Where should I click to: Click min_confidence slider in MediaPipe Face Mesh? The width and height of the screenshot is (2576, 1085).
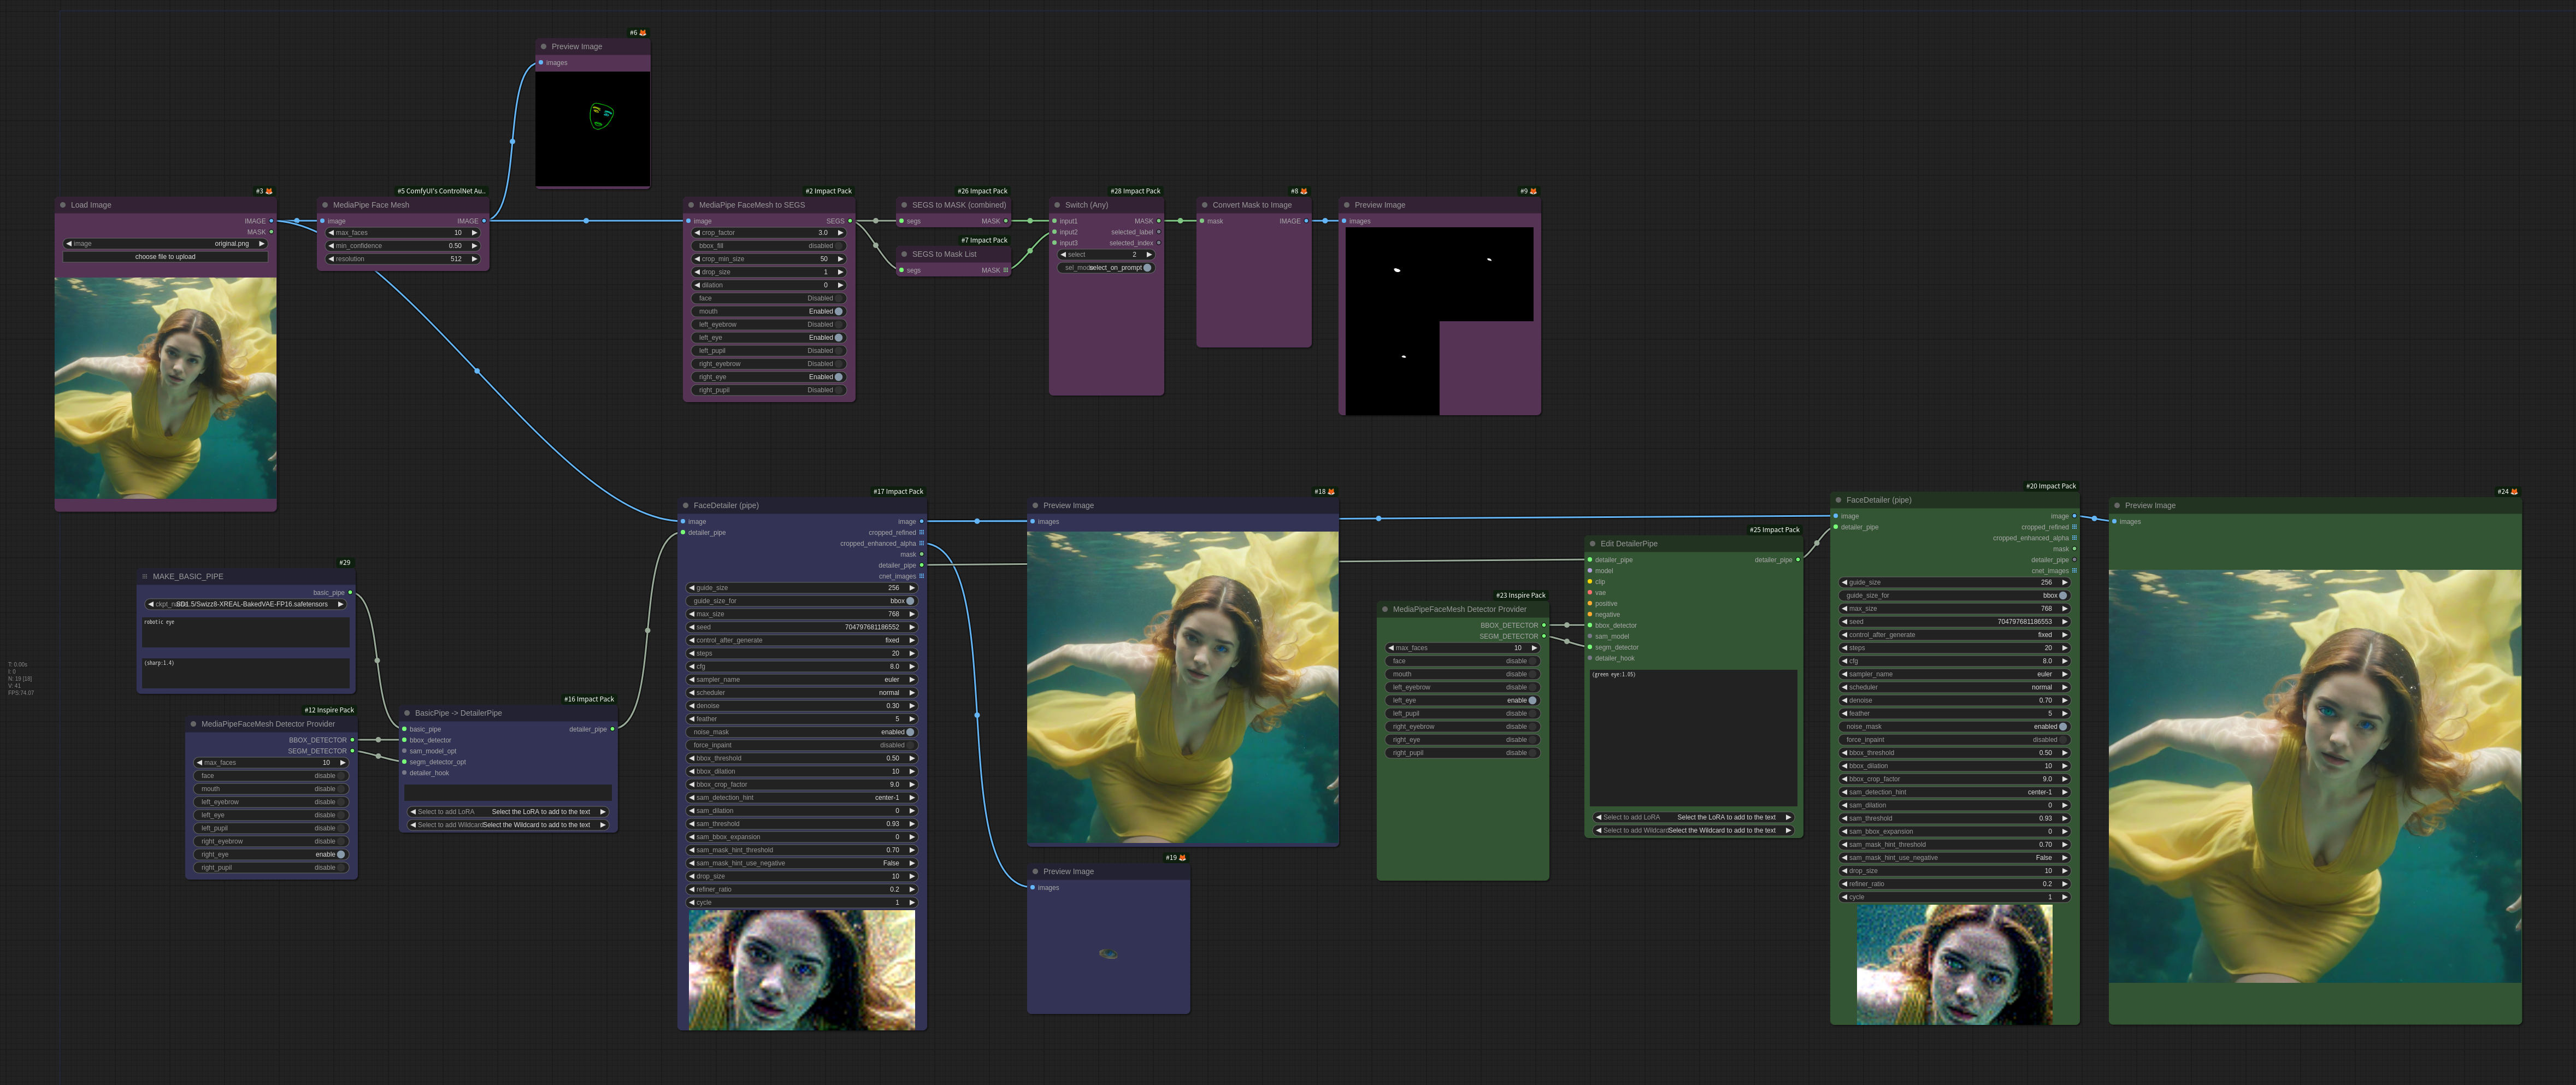403,246
